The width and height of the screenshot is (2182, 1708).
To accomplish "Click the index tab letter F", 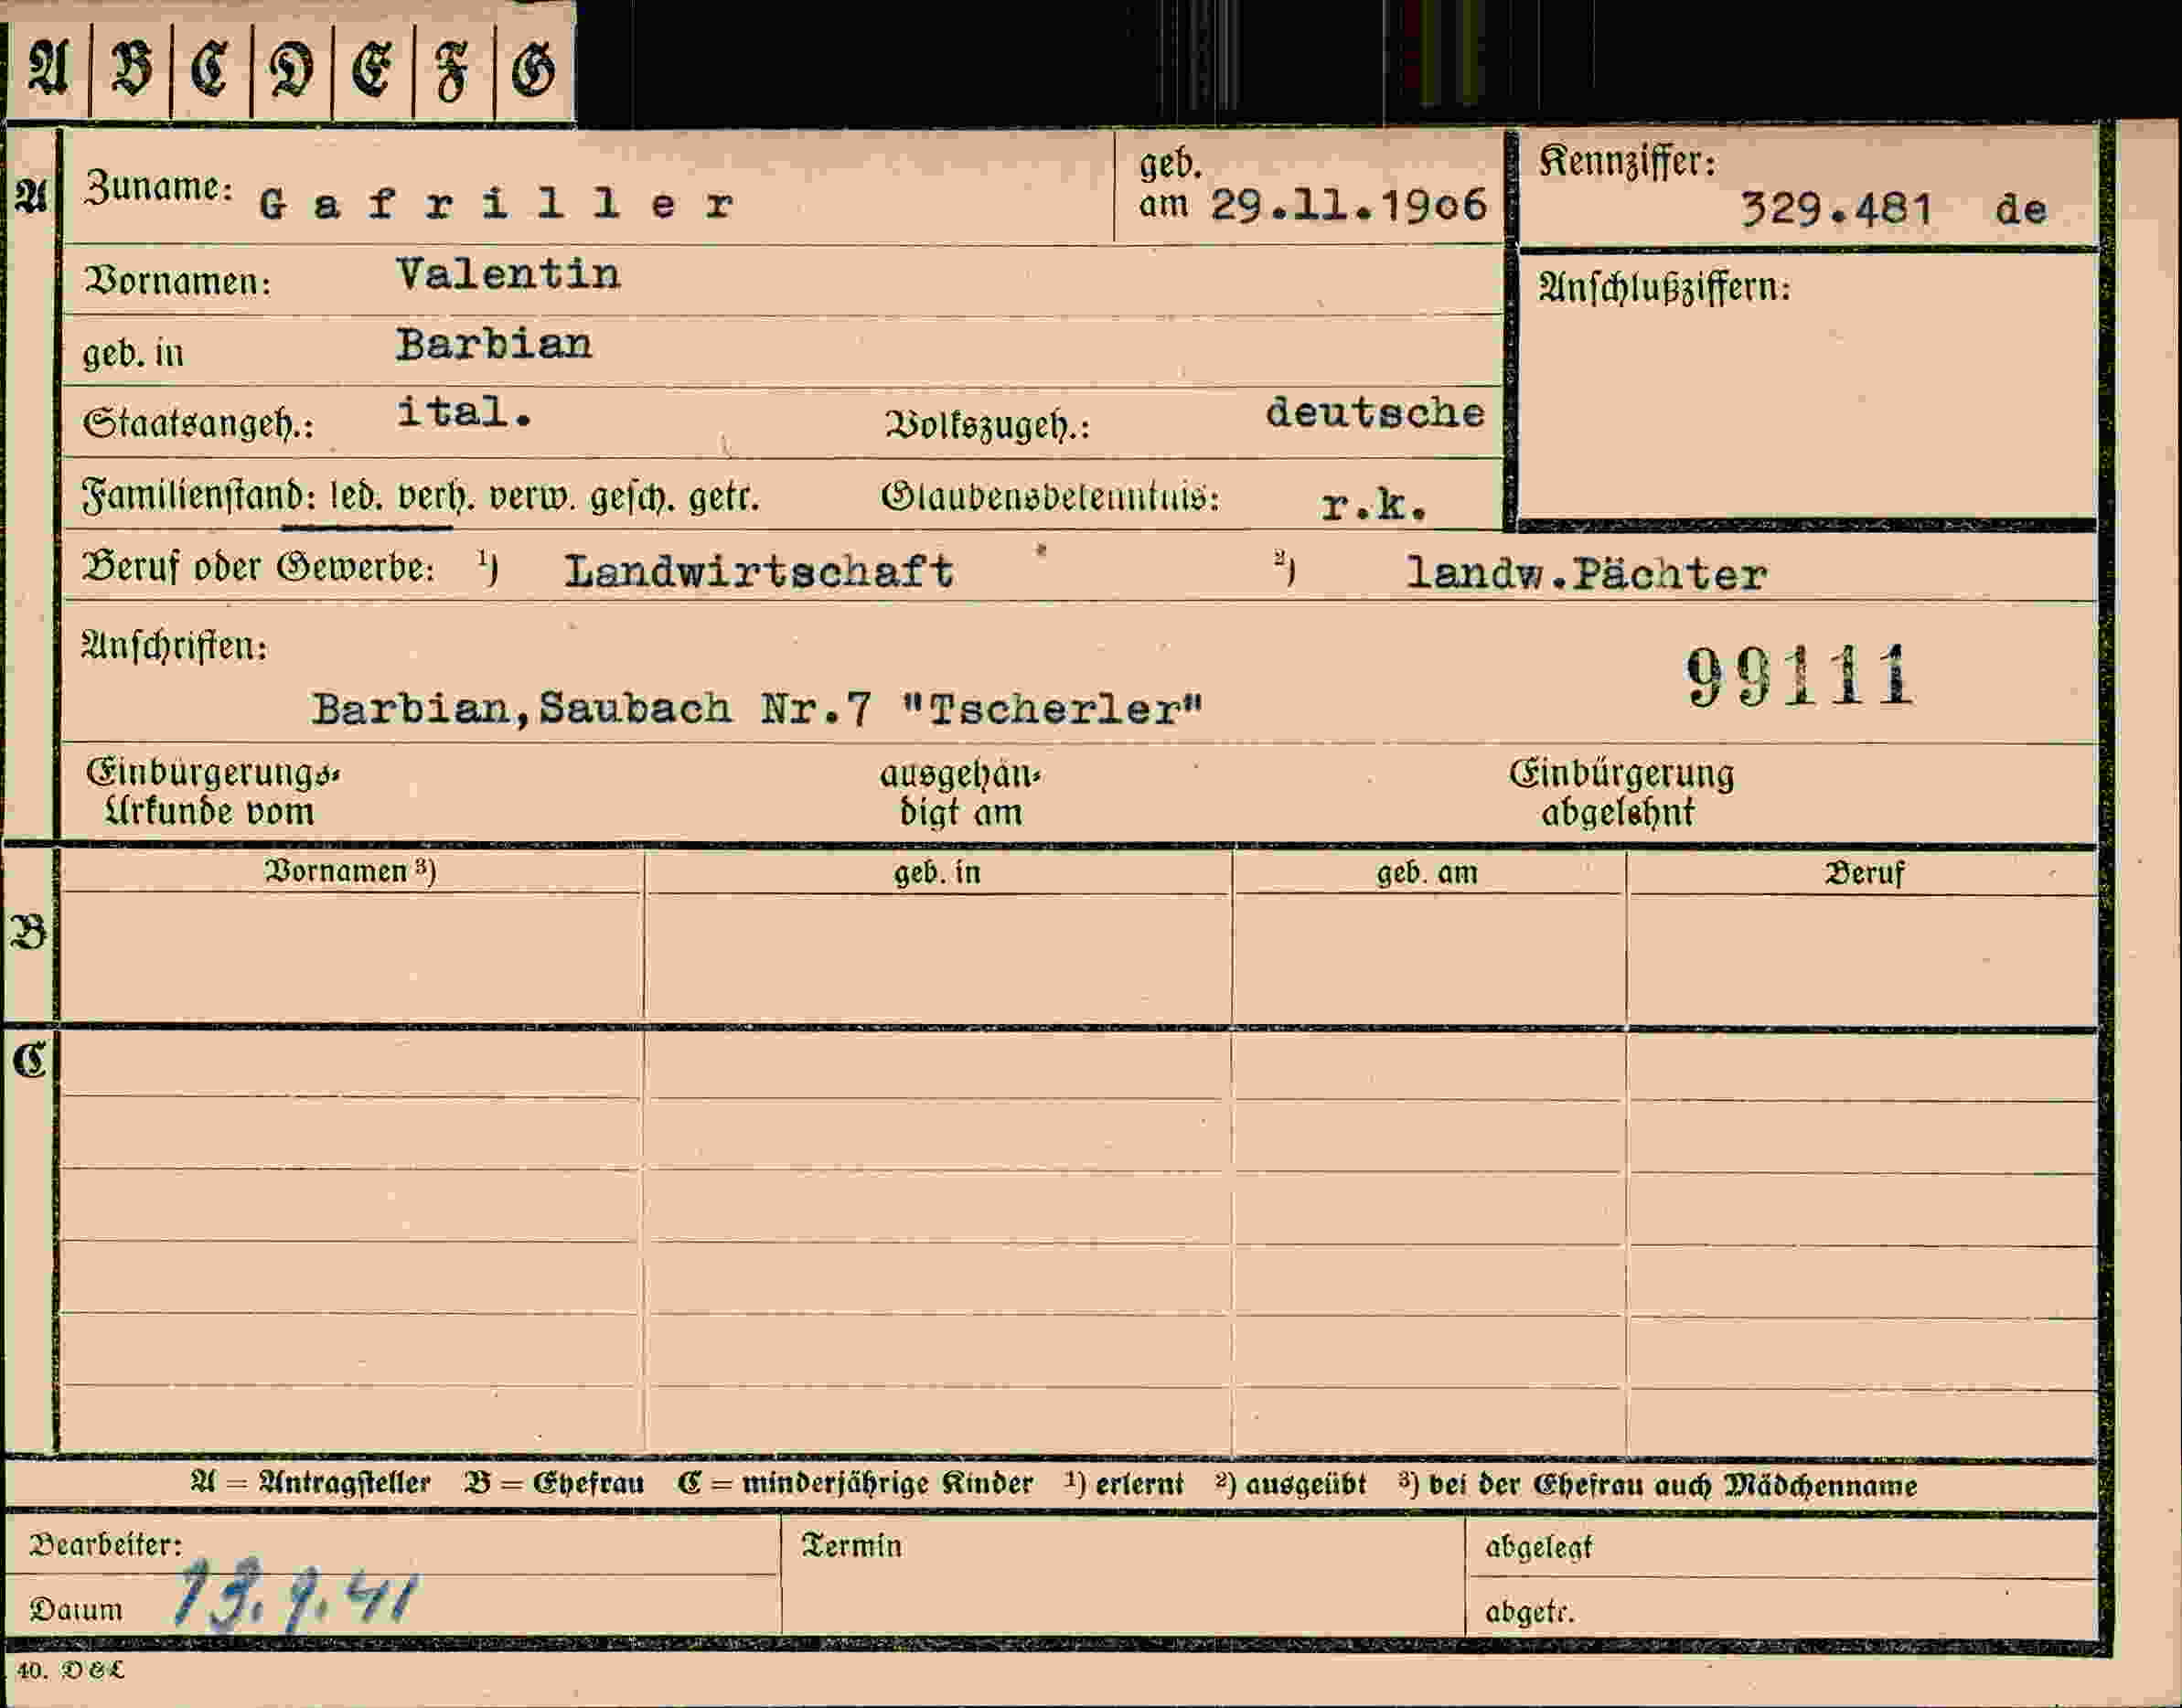I will (x=452, y=72).
